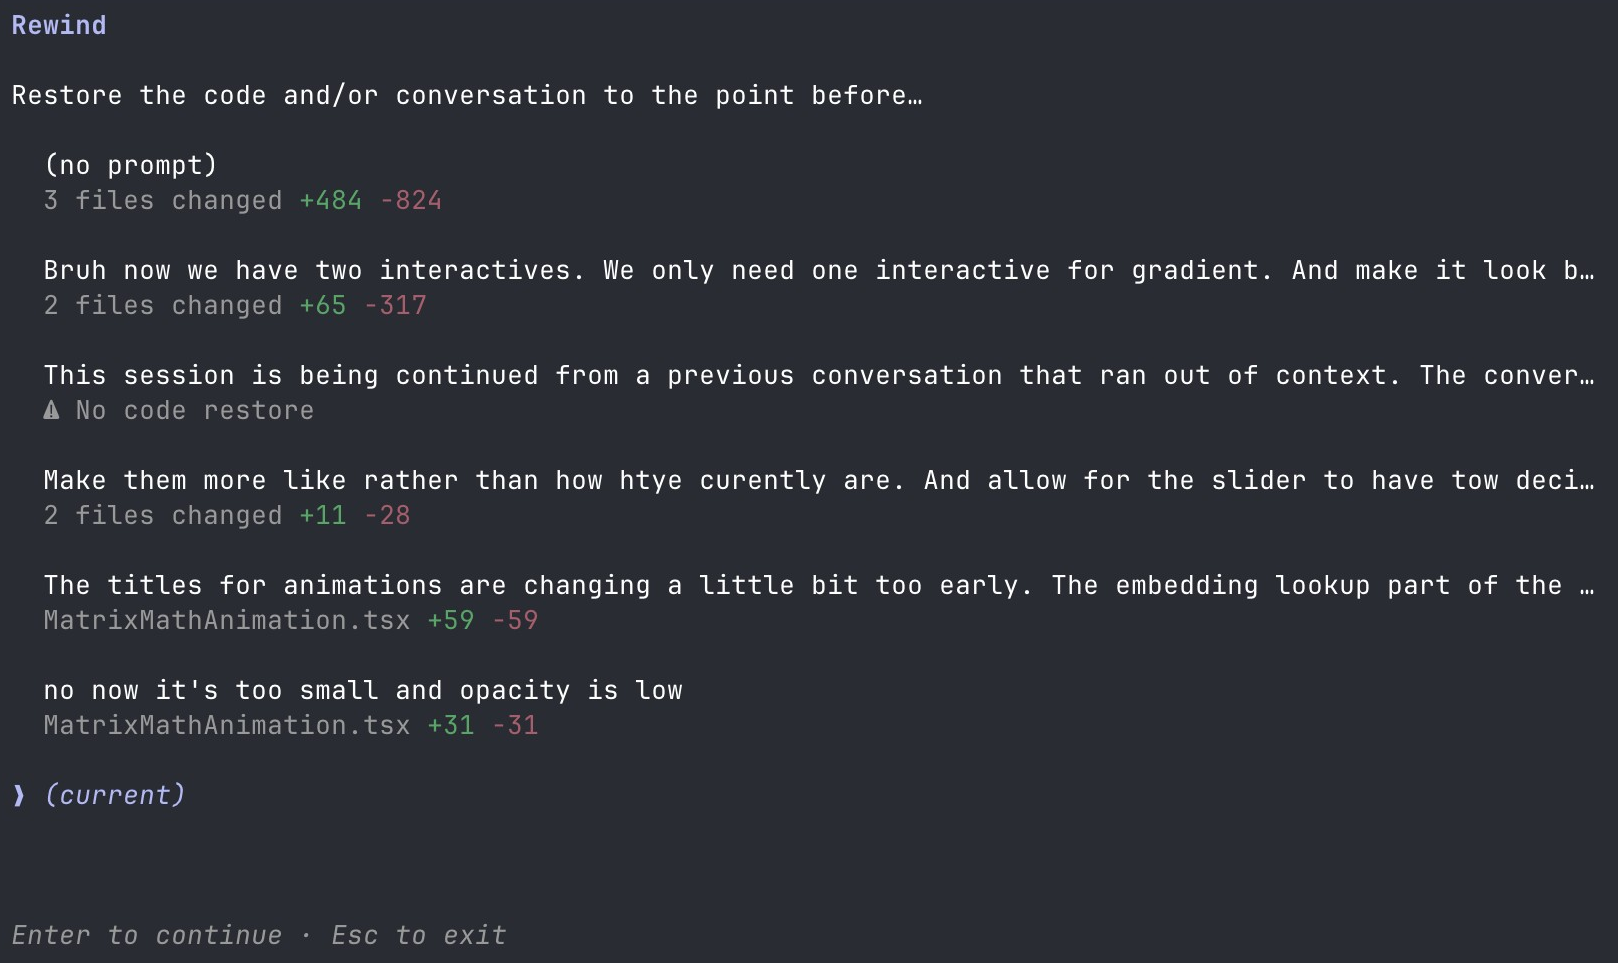This screenshot has width=1618, height=963.
Task: Select the "(no prompt)" rewind entry
Action: (130, 165)
